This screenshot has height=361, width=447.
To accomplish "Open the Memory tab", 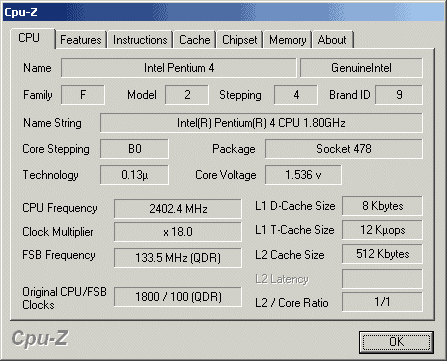I will pyautogui.click(x=288, y=40).
